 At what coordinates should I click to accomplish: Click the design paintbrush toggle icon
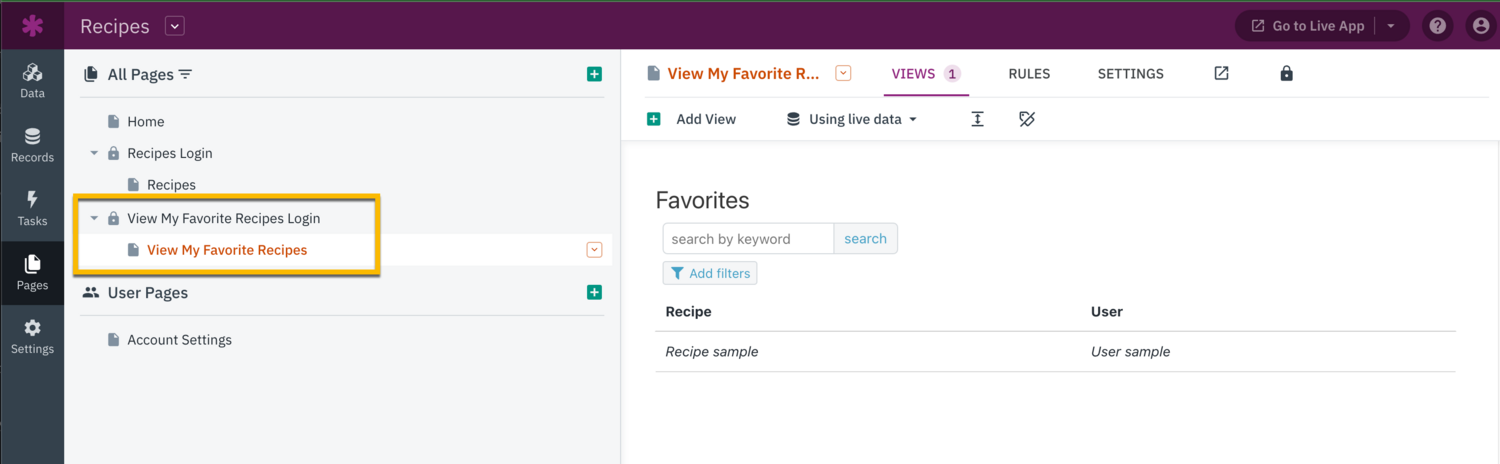(1026, 119)
